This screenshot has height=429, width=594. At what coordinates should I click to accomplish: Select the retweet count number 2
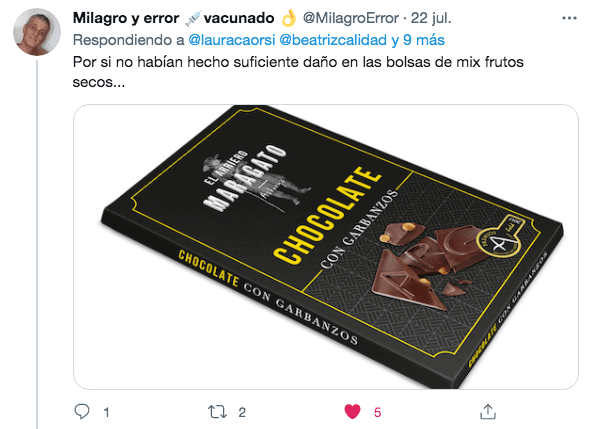click(x=242, y=412)
